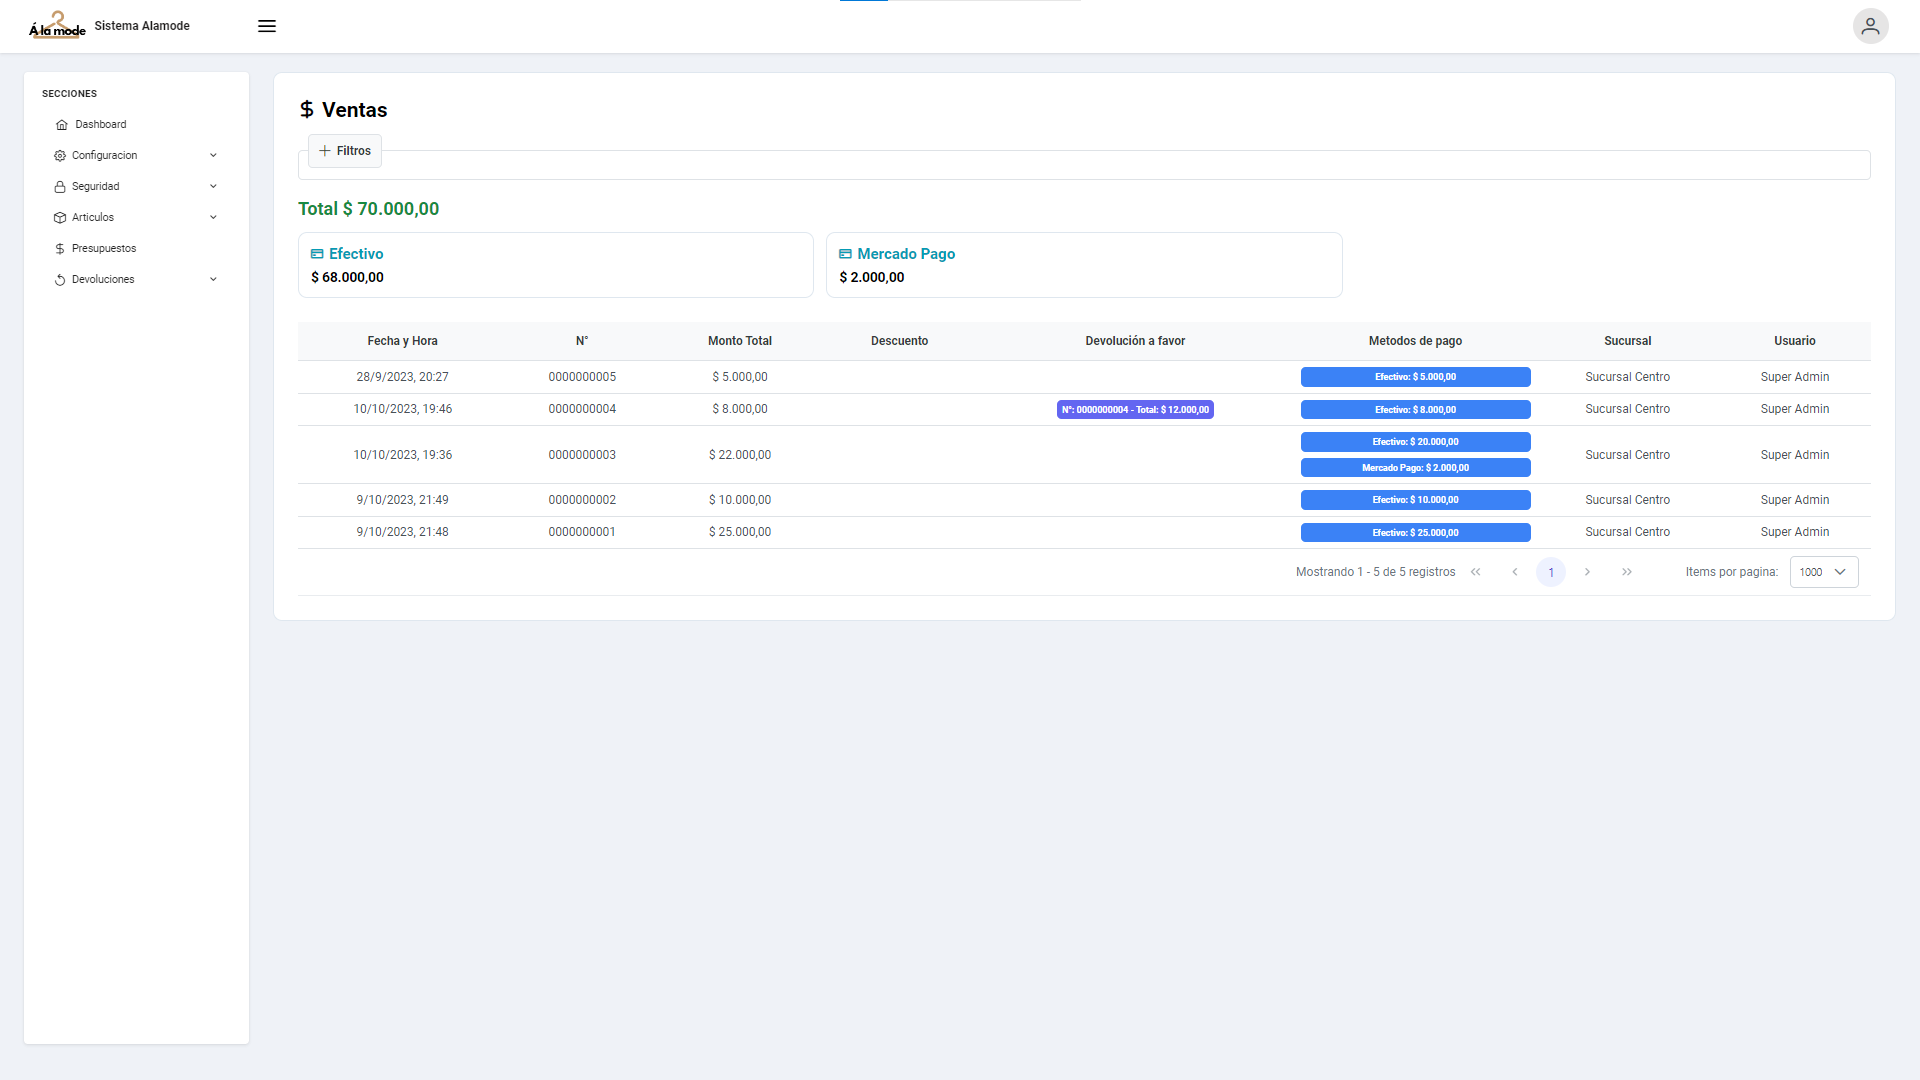Click the Fecha y Hora column header
The width and height of the screenshot is (1920, 1080).
click(x=402, y=341)
